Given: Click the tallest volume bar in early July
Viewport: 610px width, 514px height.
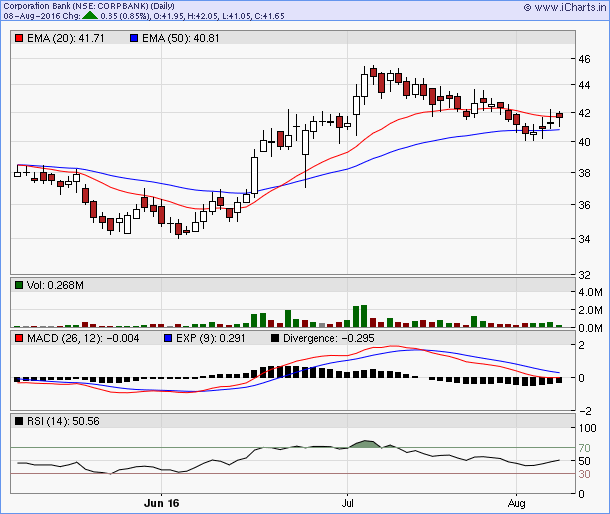Looking at the screenshot, I should point(364,316).
